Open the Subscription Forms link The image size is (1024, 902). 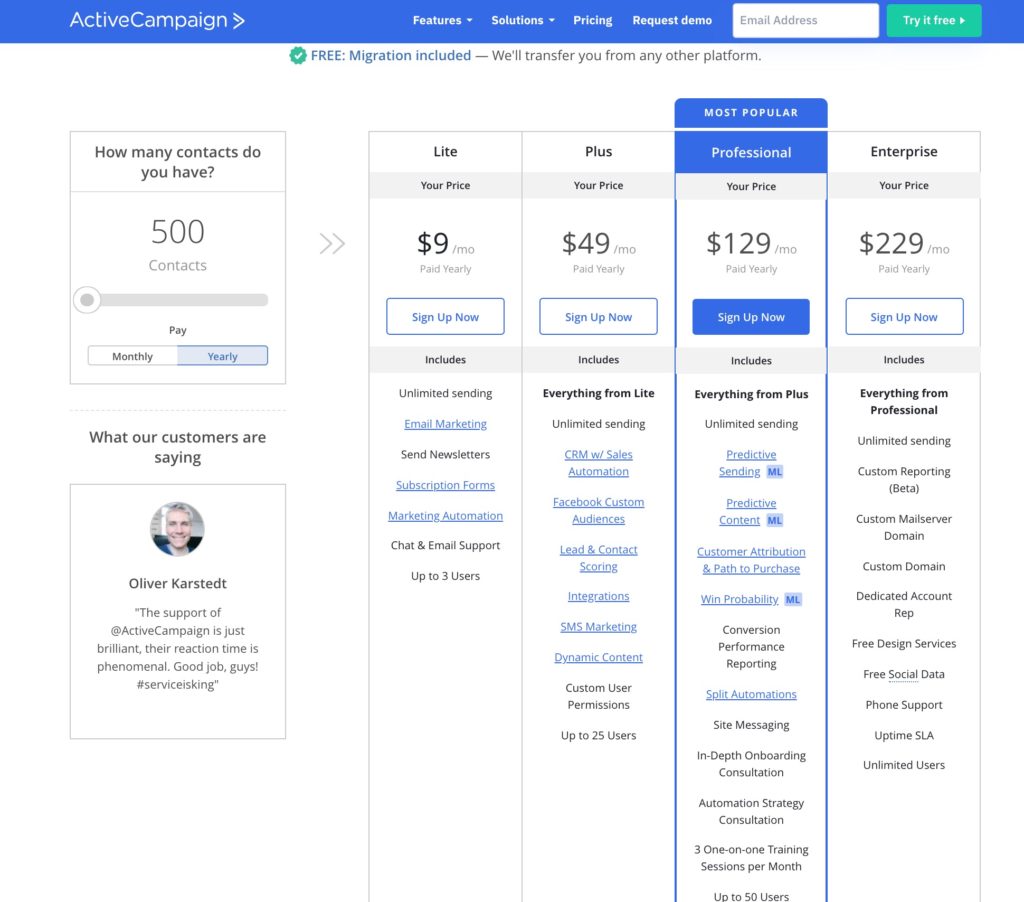pyautogui.click(x=445, y=485)
